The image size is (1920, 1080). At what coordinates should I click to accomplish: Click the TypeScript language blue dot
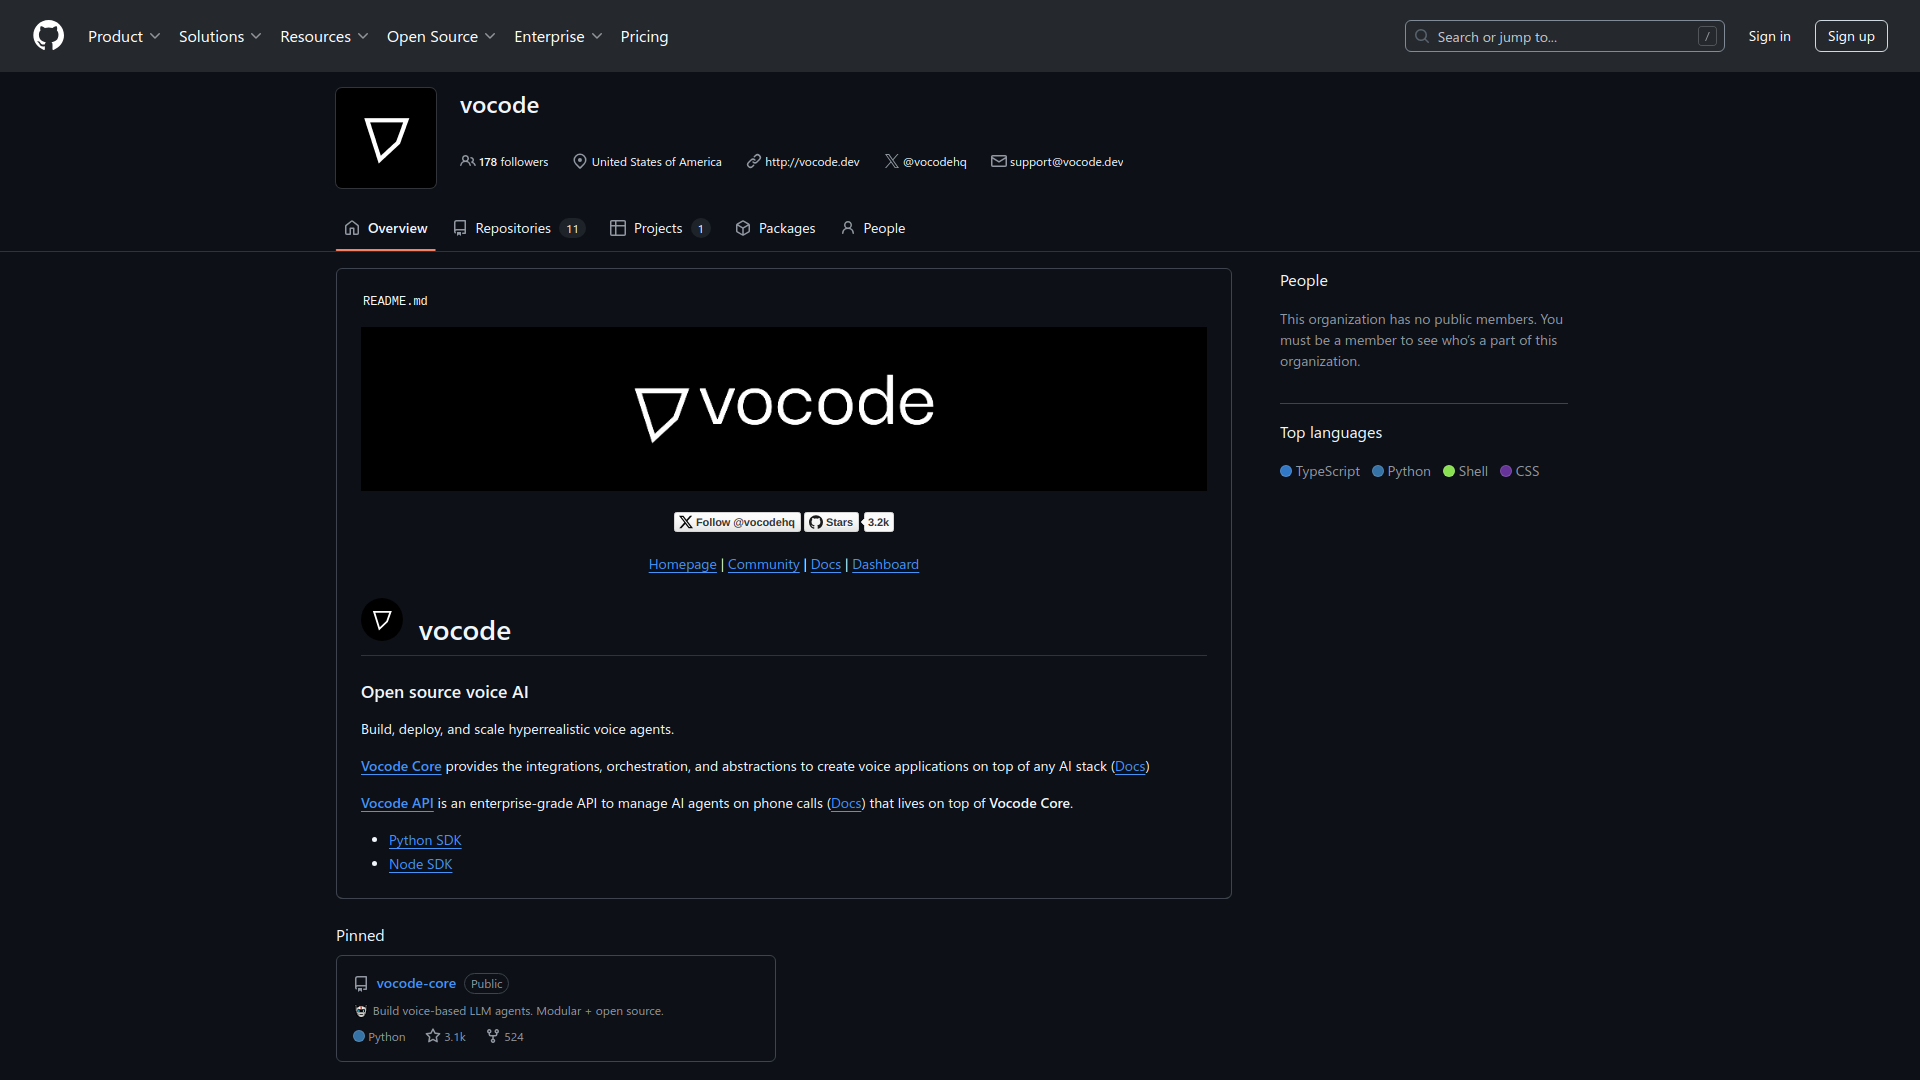point(1286,471)
